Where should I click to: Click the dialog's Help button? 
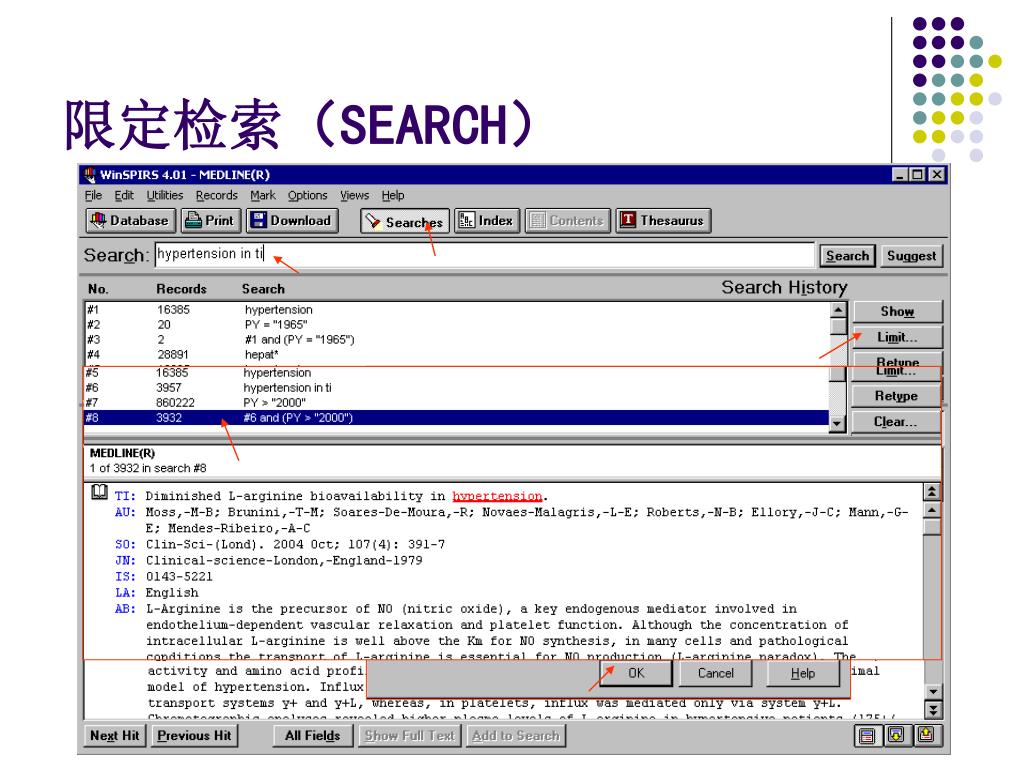803,673
